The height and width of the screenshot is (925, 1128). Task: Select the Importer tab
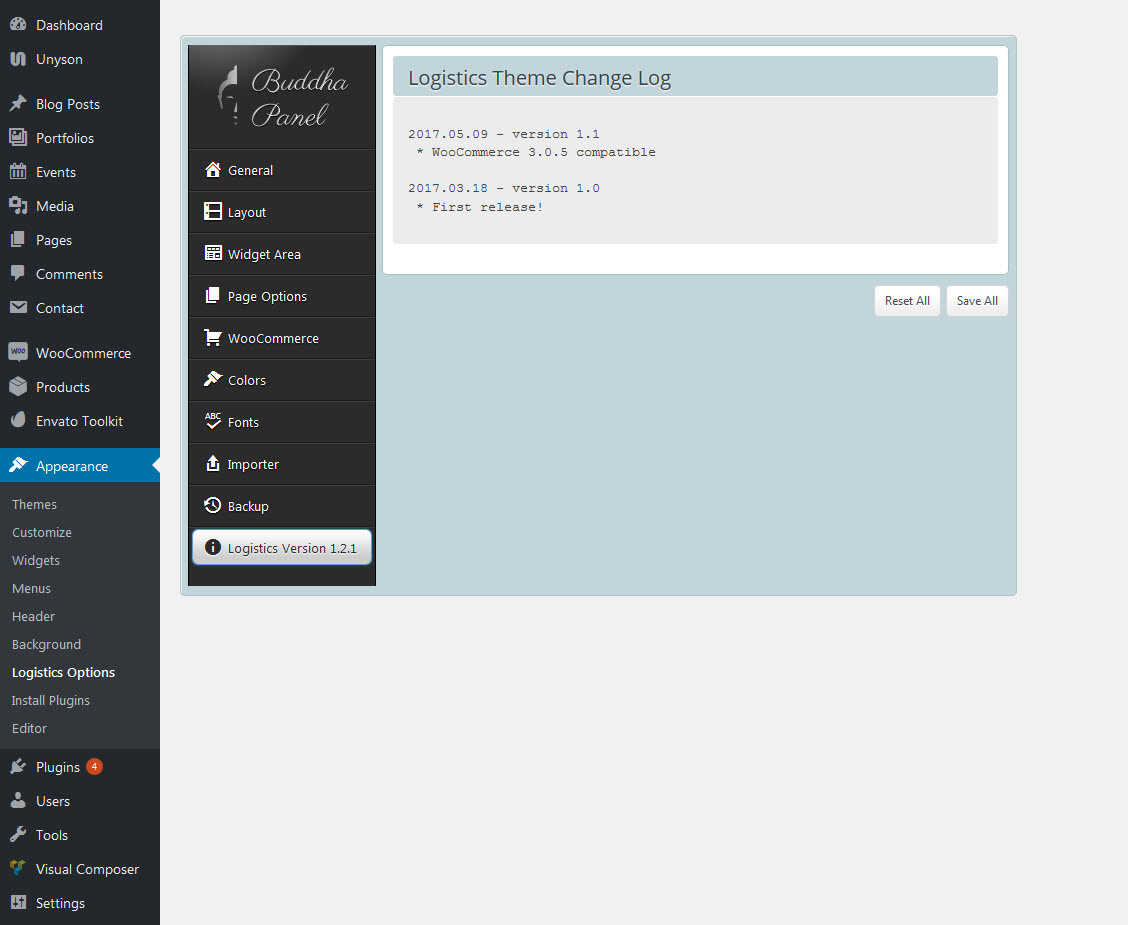pyautogui.click(x=282, y=464)
